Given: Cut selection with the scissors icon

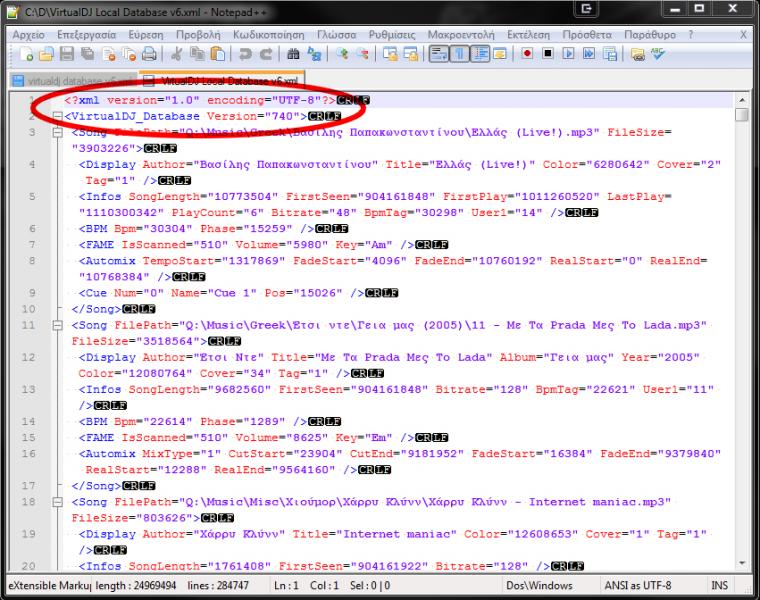Looking at the screenshot, I should pyautogui.click(x=176, y=54).
